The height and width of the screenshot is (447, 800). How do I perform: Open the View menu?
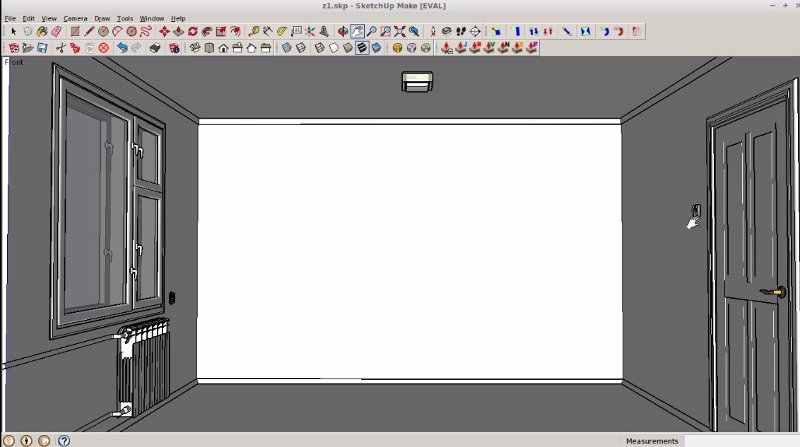(x=49, y=18)
